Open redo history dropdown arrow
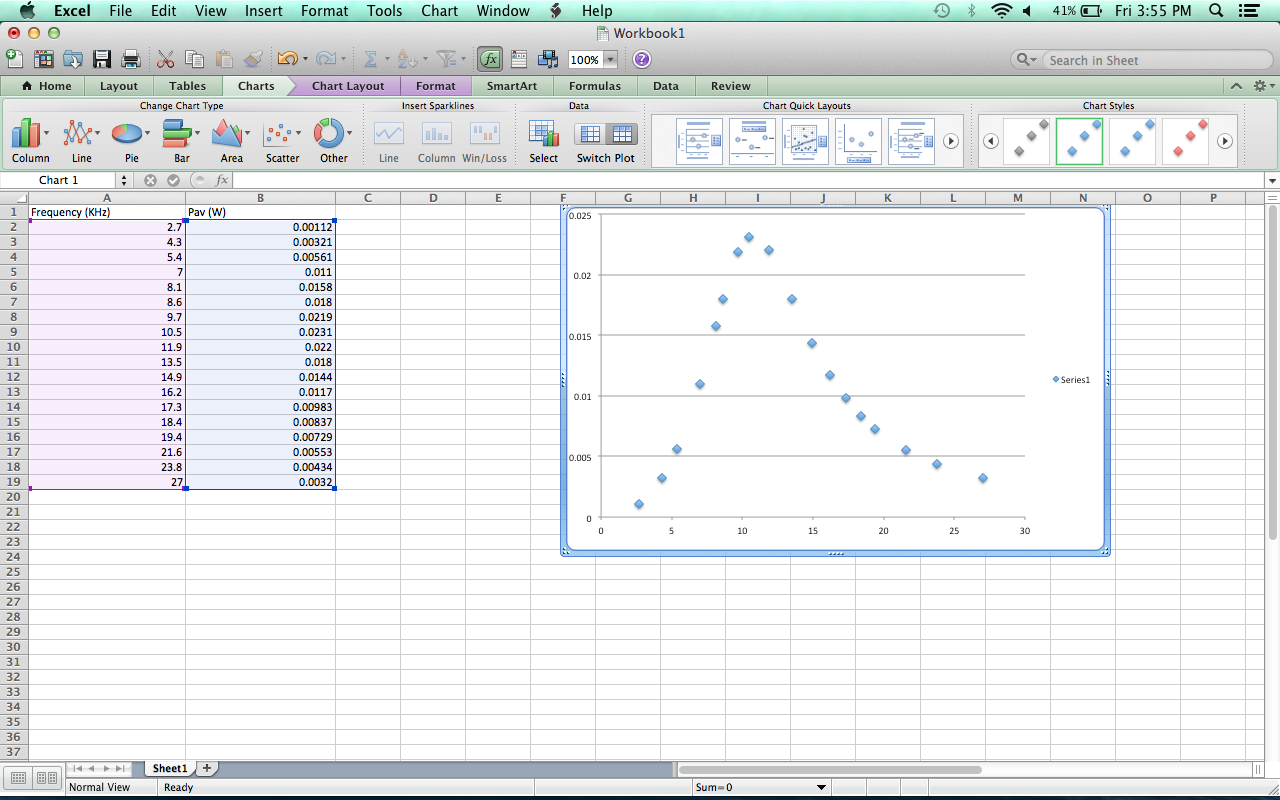 point(344,60)
